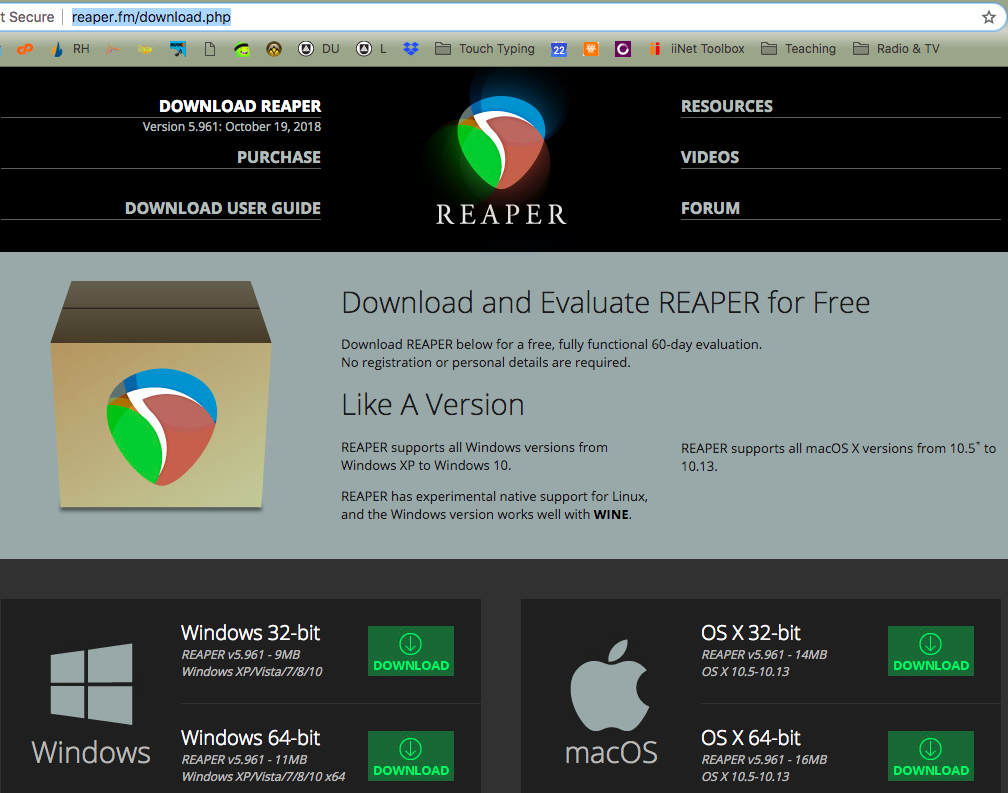Click the Windows logo icon
Image resolution: width=1008 pixels, height=793 pixels.
91,684
